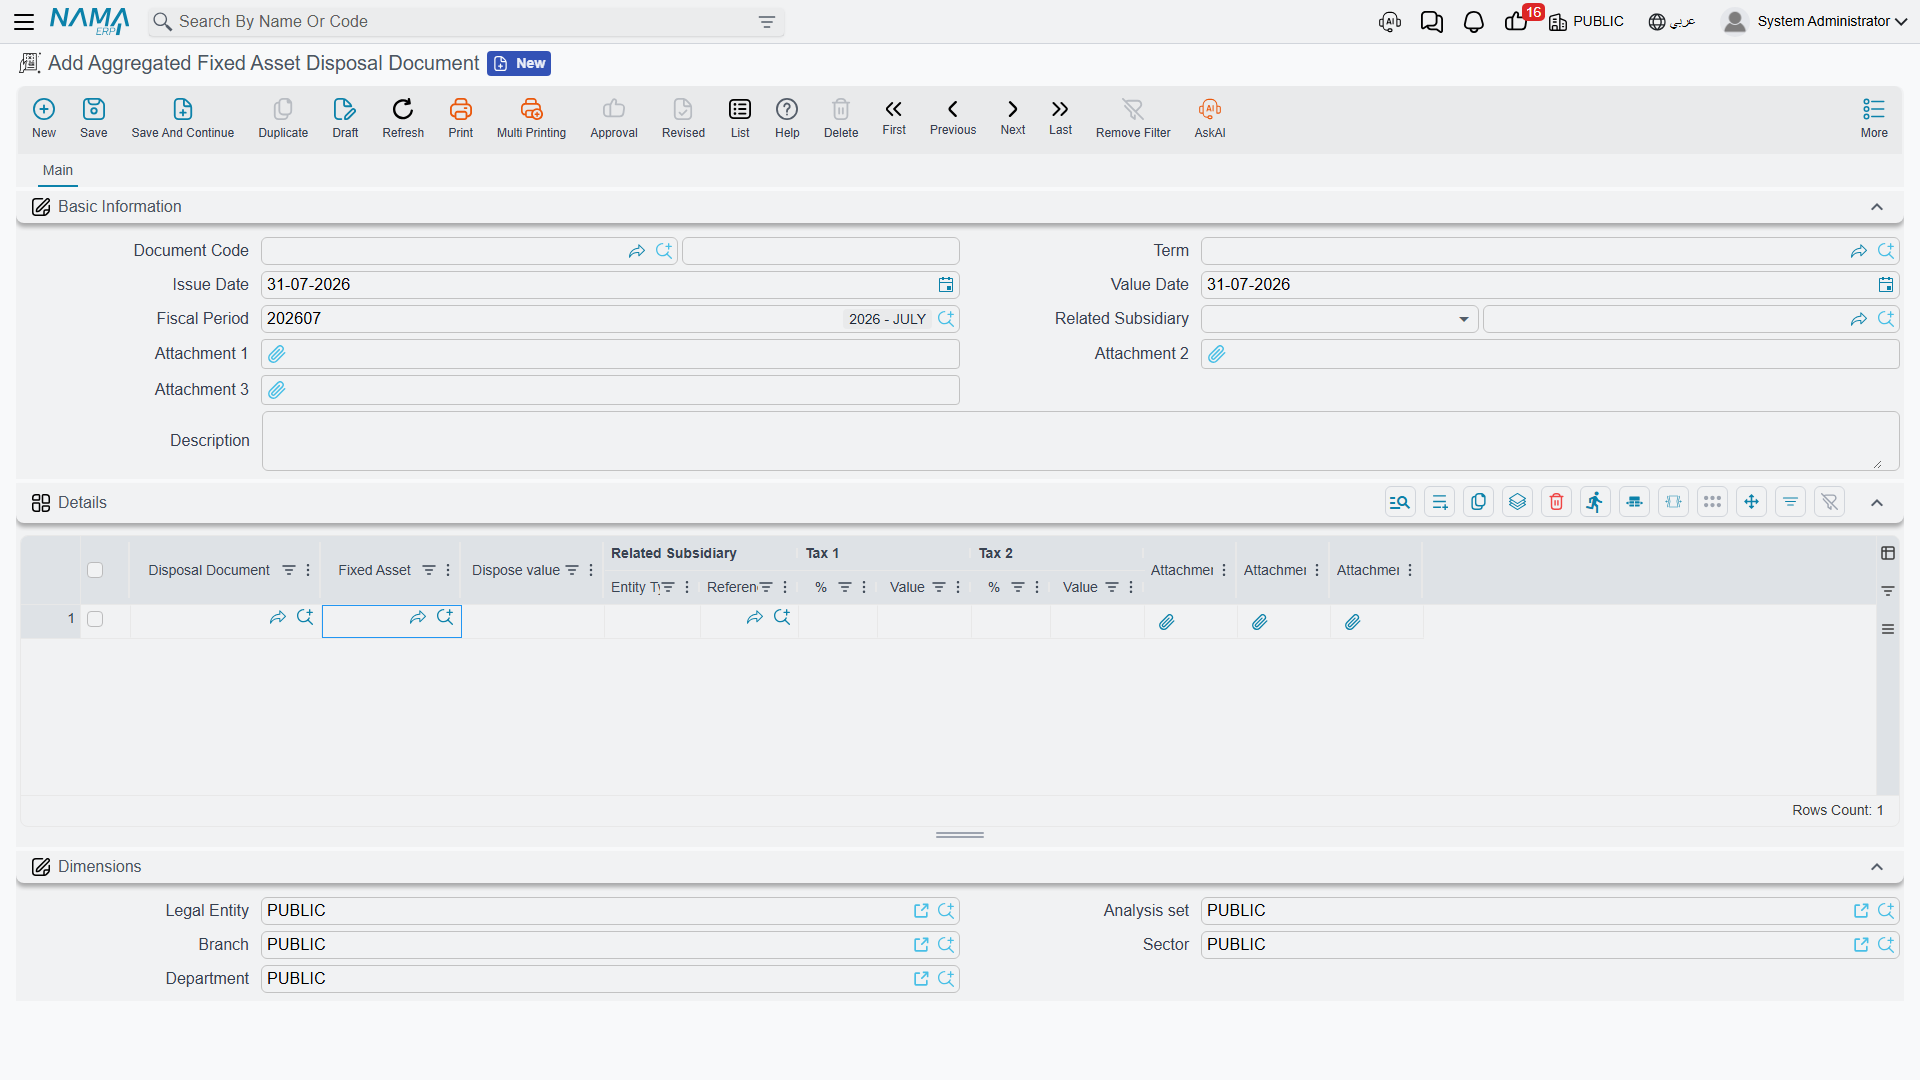Screen dimensions: 1920x1080
Task: Click the Search By Name Or Code box
Action: coord(465,22)
